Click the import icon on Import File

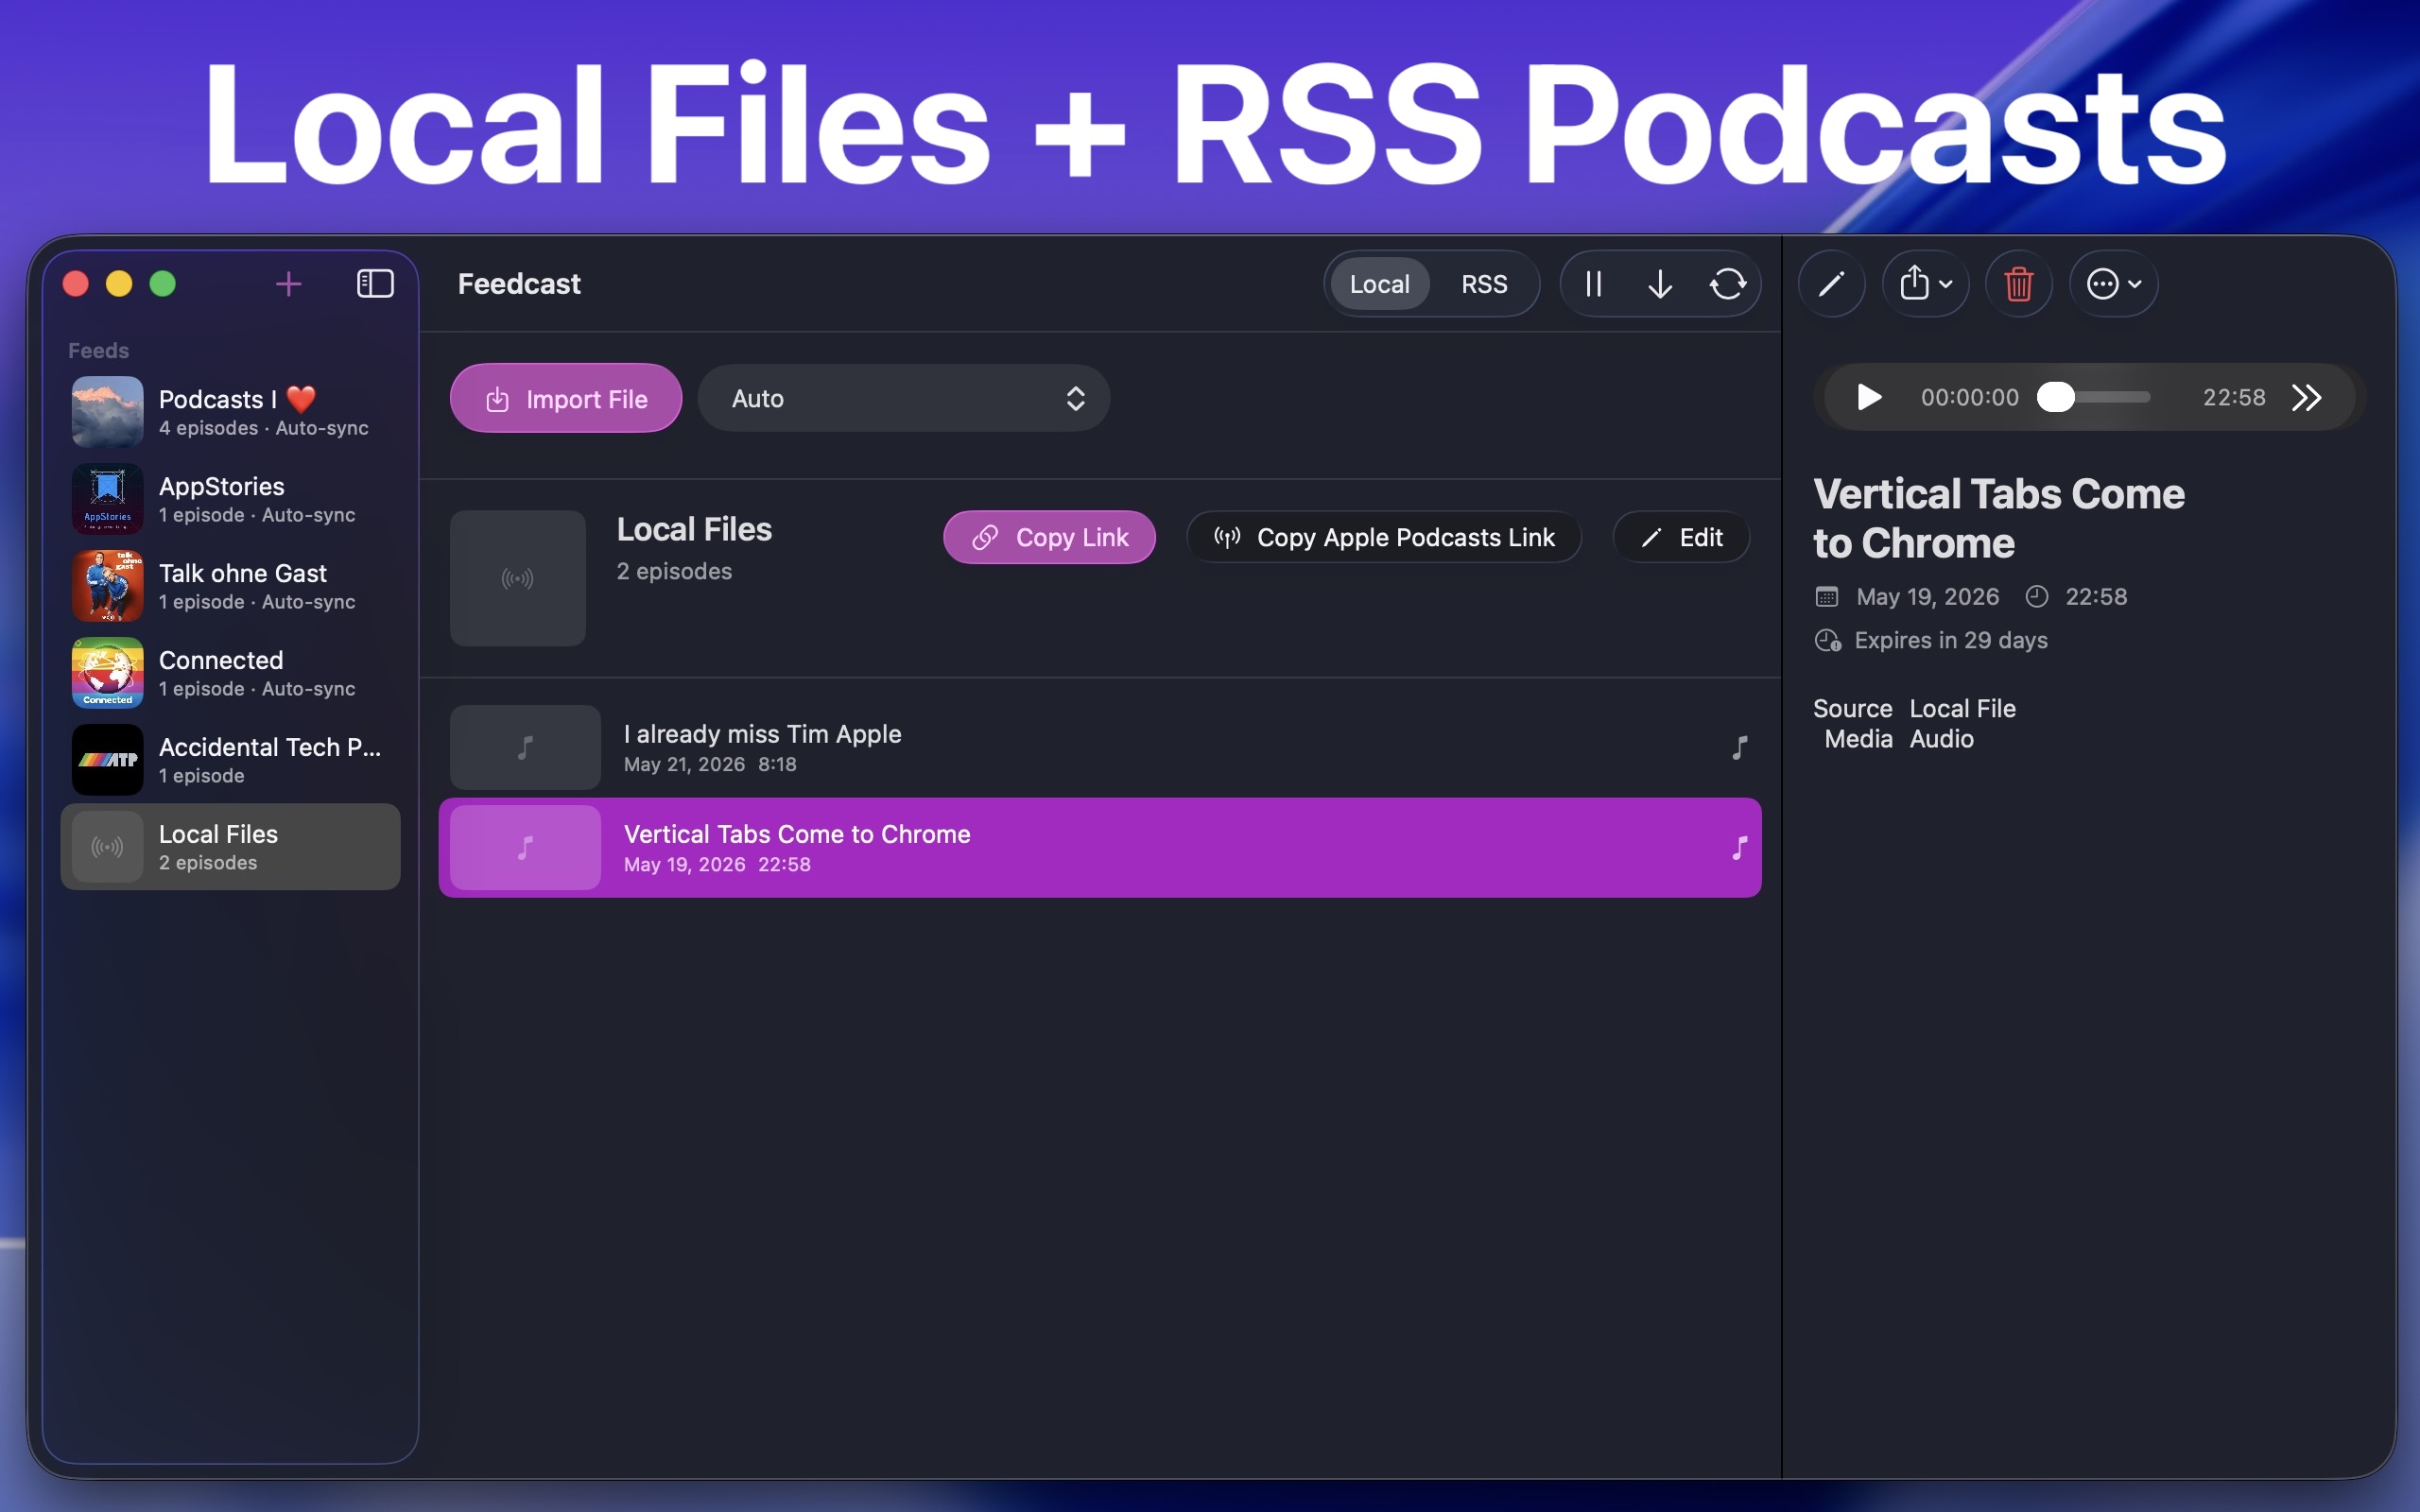click(x=497, y=399)
